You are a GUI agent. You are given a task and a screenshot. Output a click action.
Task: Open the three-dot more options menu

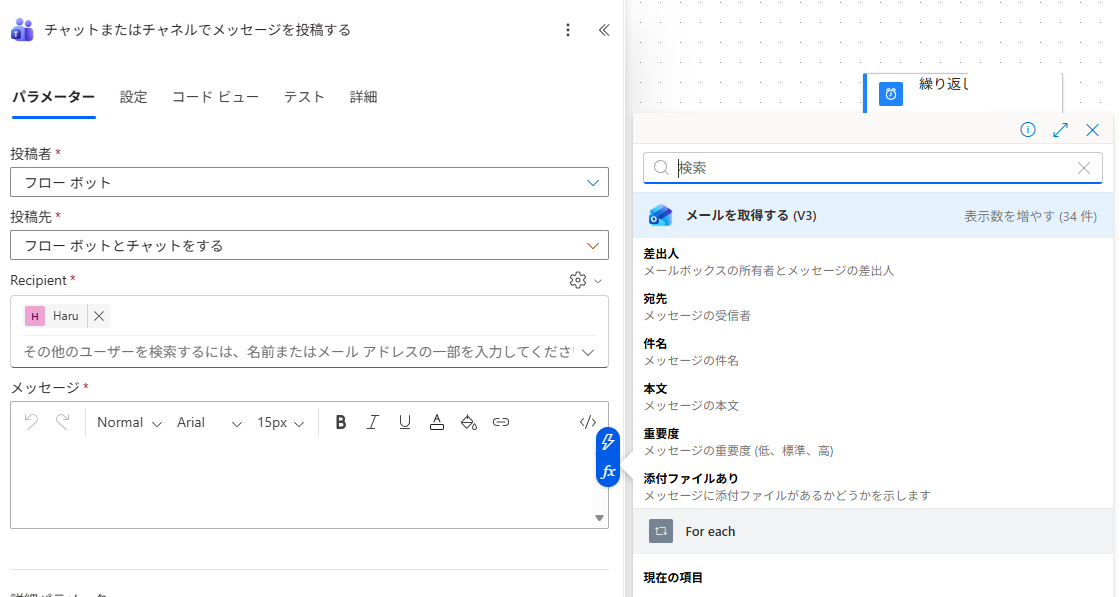568,30
